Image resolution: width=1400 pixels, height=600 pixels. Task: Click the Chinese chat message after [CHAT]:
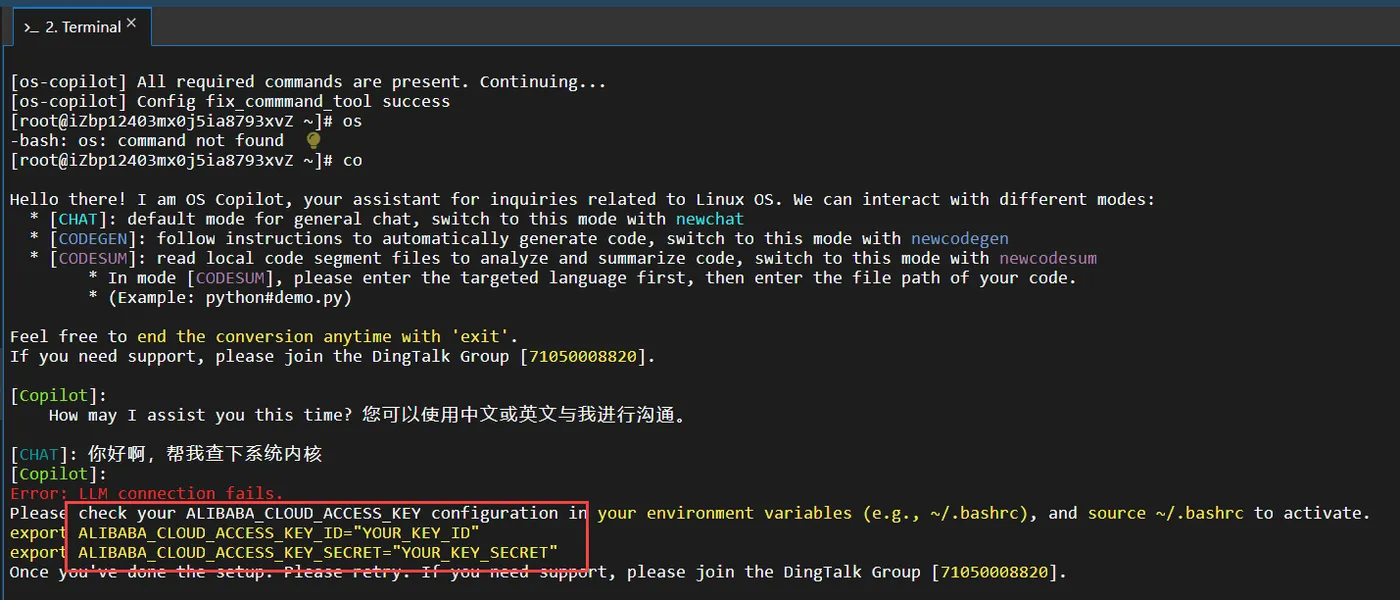point(205,454)
